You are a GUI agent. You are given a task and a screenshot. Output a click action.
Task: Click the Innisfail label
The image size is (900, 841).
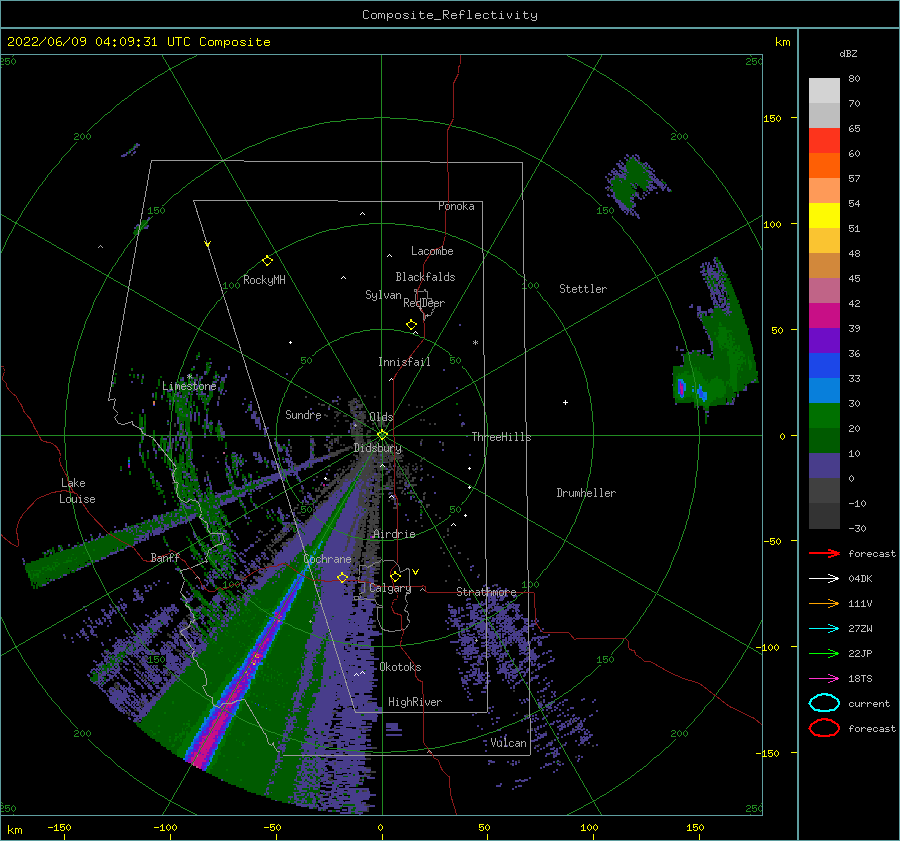click(404, 362)
